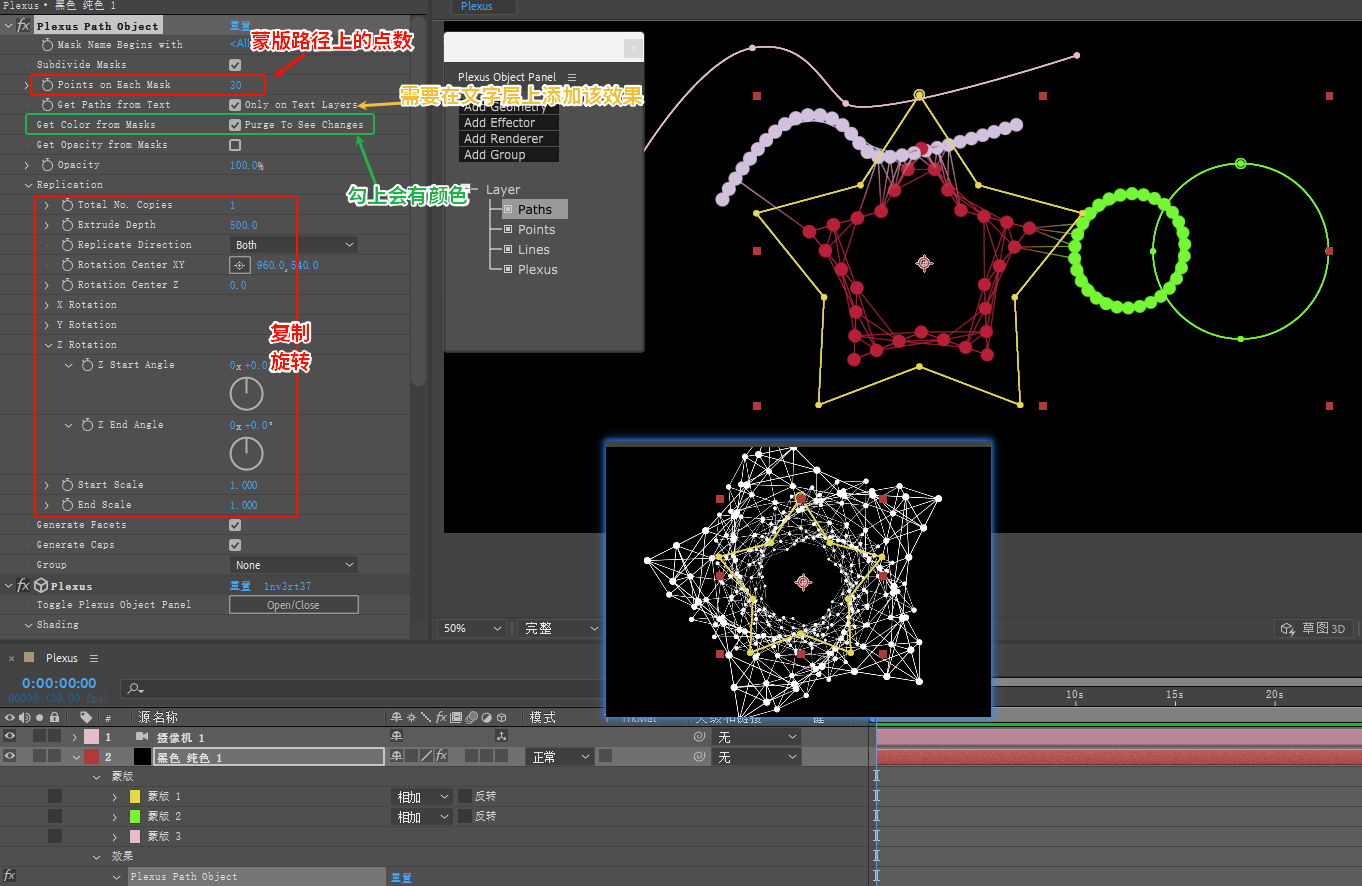
Task: Click the Open/Close button for Plexus panel
Action: pyautogui.click(x=293, y=605)
